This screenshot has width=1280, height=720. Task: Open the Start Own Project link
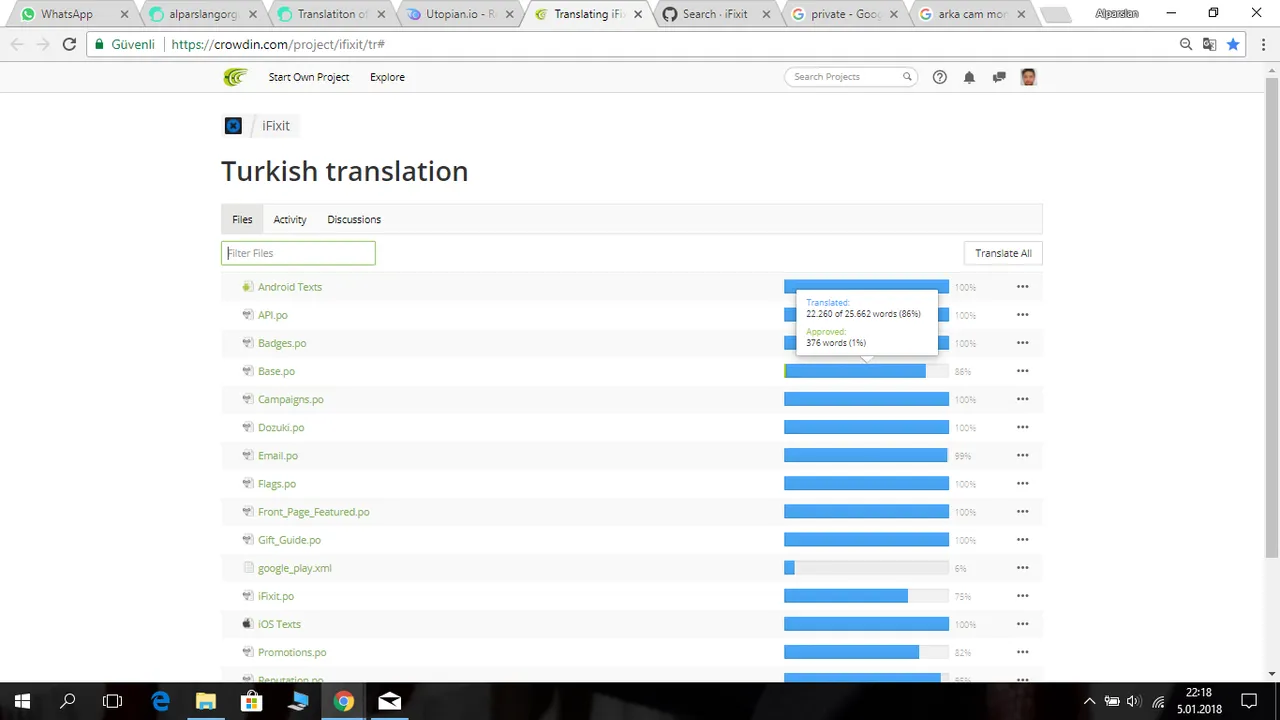pos(308,77)
